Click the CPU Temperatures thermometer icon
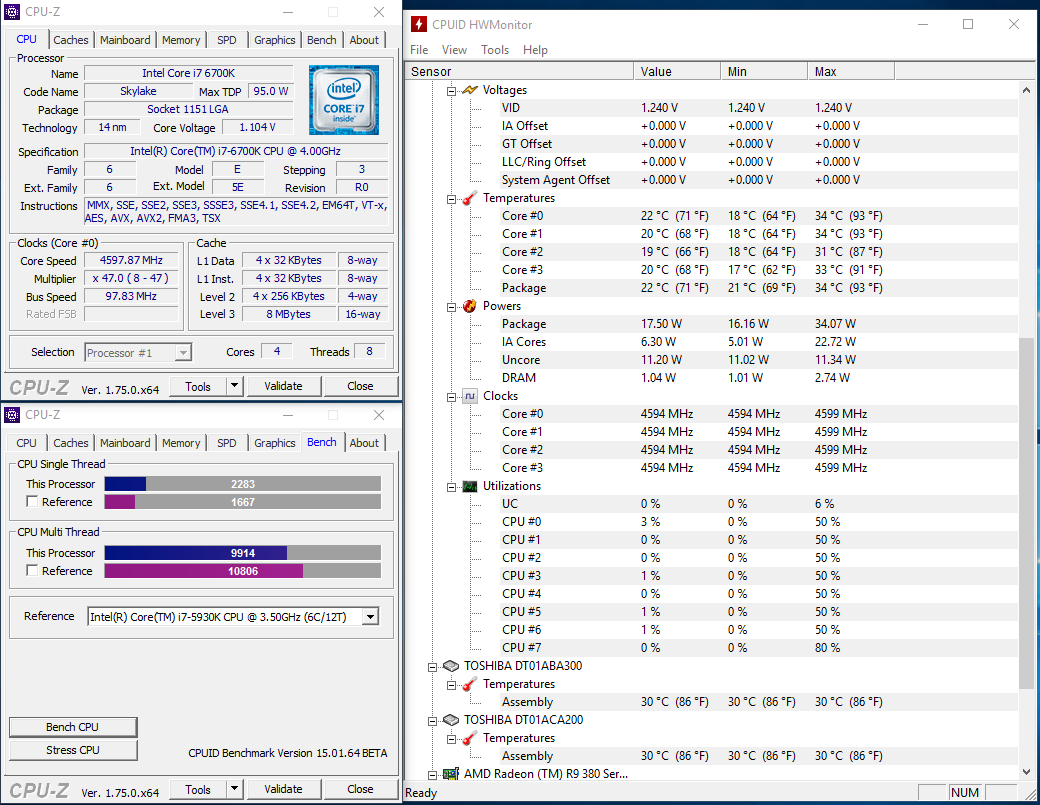This screenshot has width=1040, height=805. click(x=470, y=198)
